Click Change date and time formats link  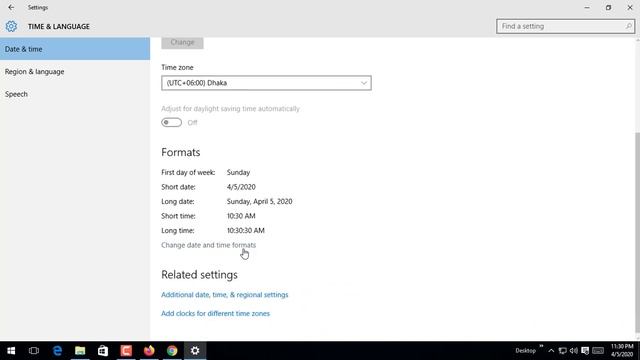pos(209,245)
